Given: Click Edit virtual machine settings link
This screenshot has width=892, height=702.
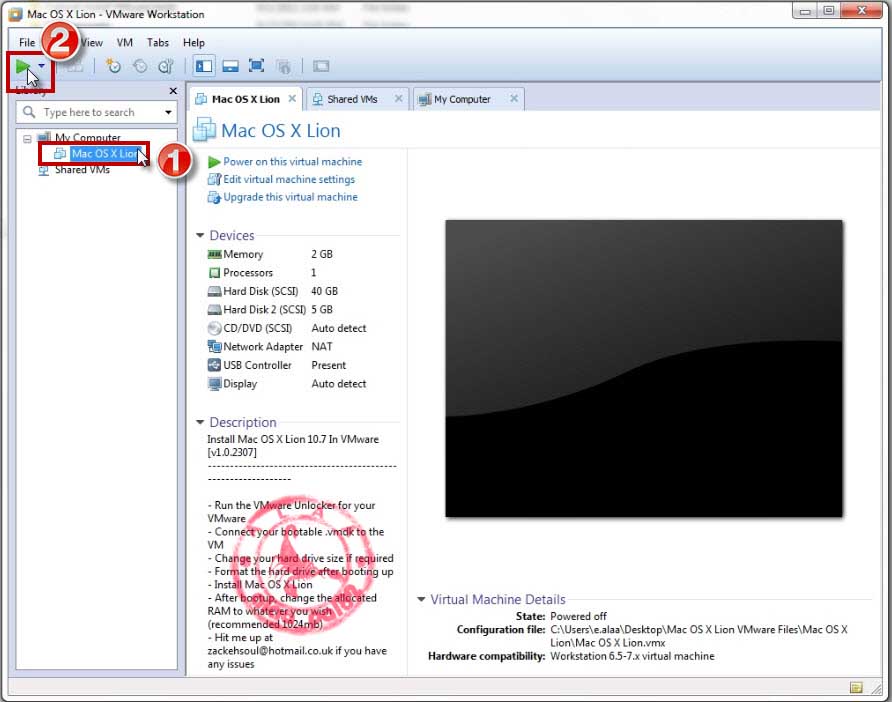Looking at the screenshot, I should (x=289, y=179).
